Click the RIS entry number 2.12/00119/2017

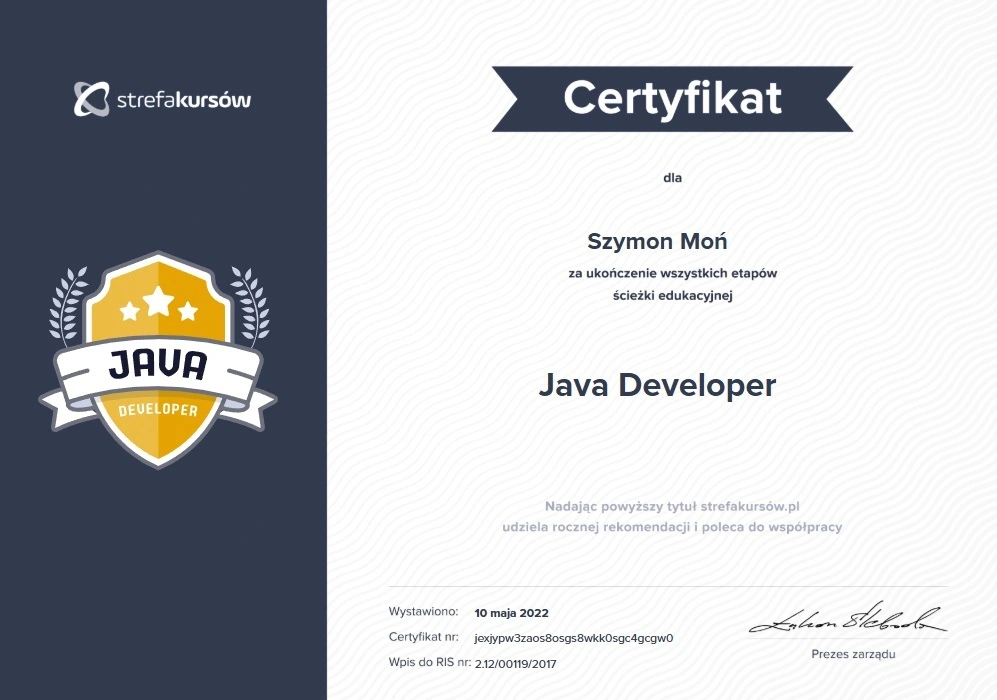515,663
